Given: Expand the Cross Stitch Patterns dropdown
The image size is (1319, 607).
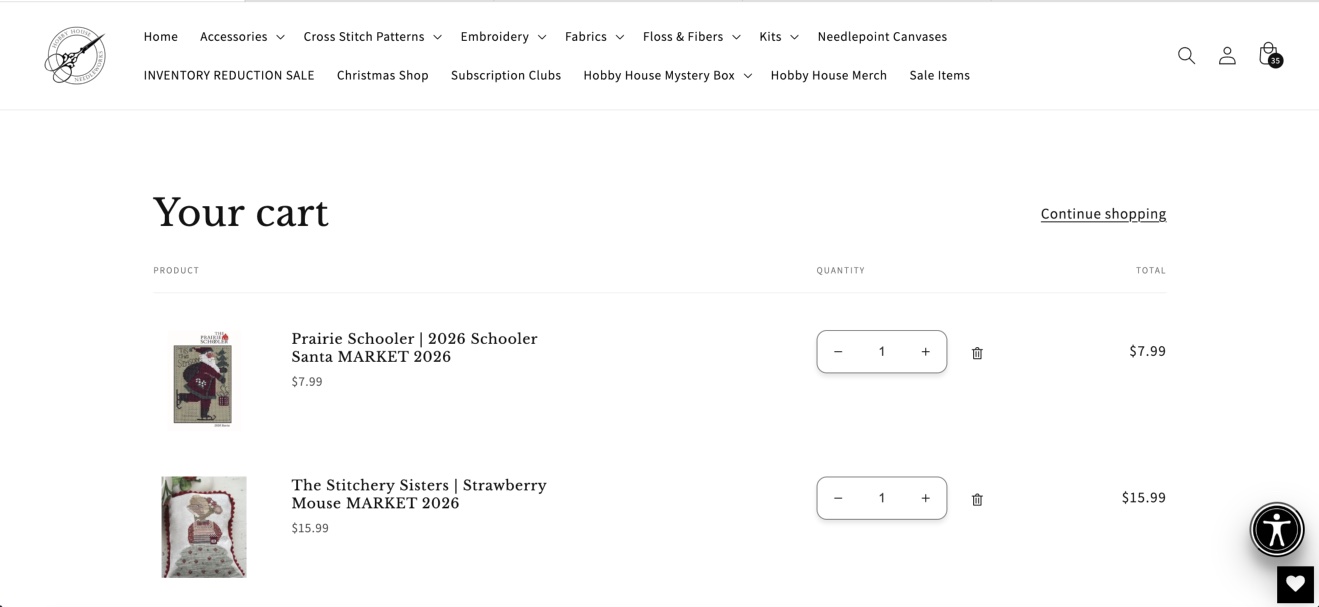Looking at the screenshot, I should [372, 37].
